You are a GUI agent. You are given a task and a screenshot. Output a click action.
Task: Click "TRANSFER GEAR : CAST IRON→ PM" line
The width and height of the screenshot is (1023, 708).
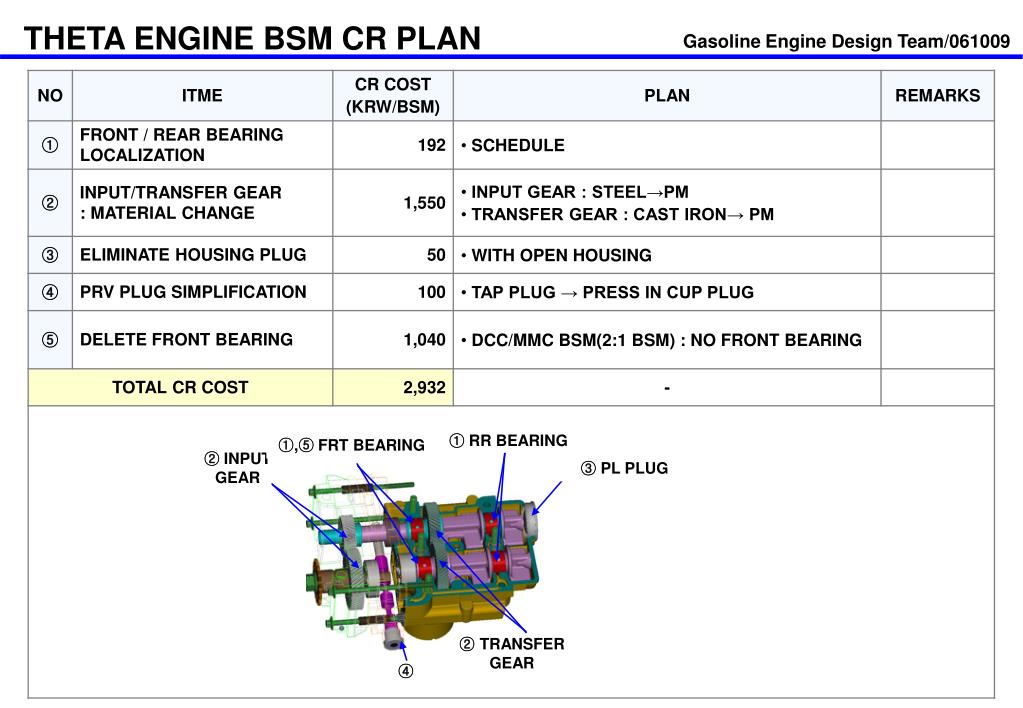point(617,214)
